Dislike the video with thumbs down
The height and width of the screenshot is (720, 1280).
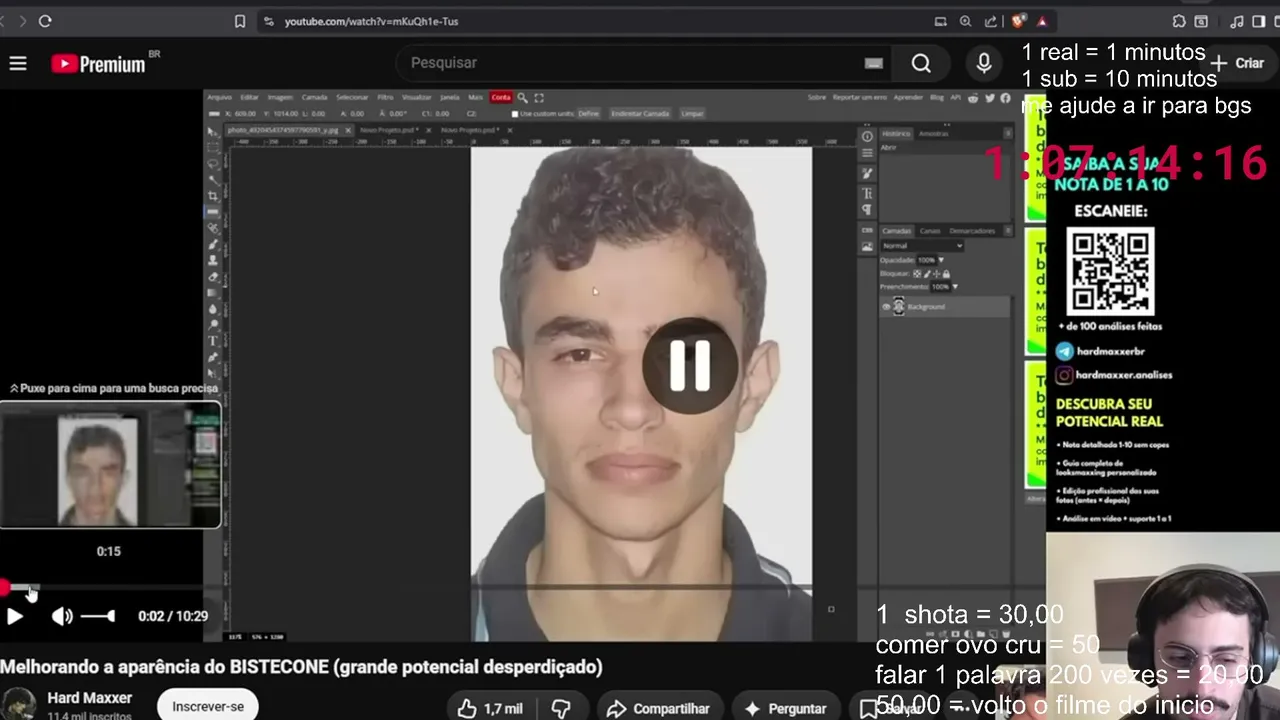click(562, 708)
